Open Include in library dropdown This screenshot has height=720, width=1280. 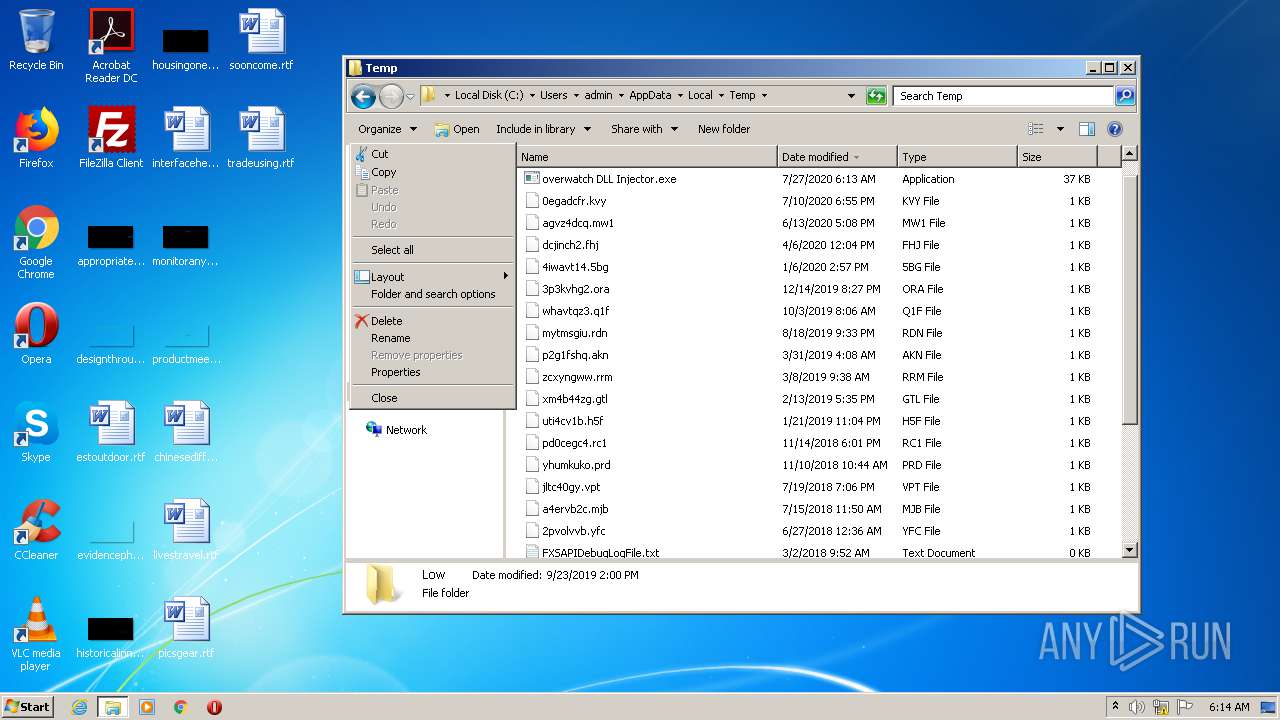pyautogui.click(x=543, y=129)
